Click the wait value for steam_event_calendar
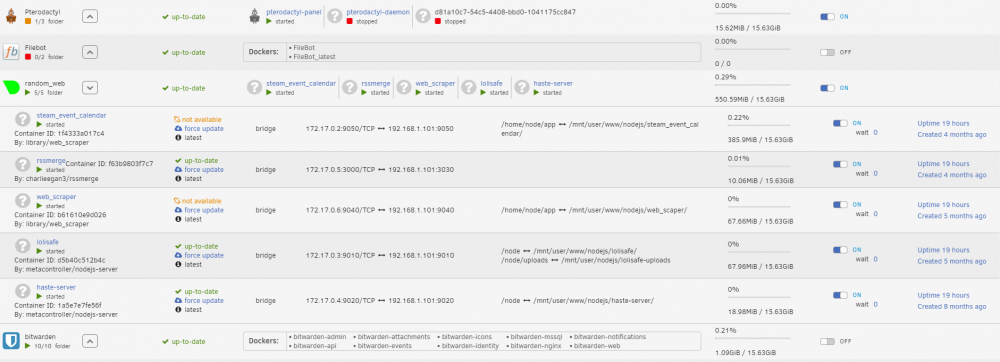Screen dimensions: 1000x362 pyautogui.click(x=876, y=133)
